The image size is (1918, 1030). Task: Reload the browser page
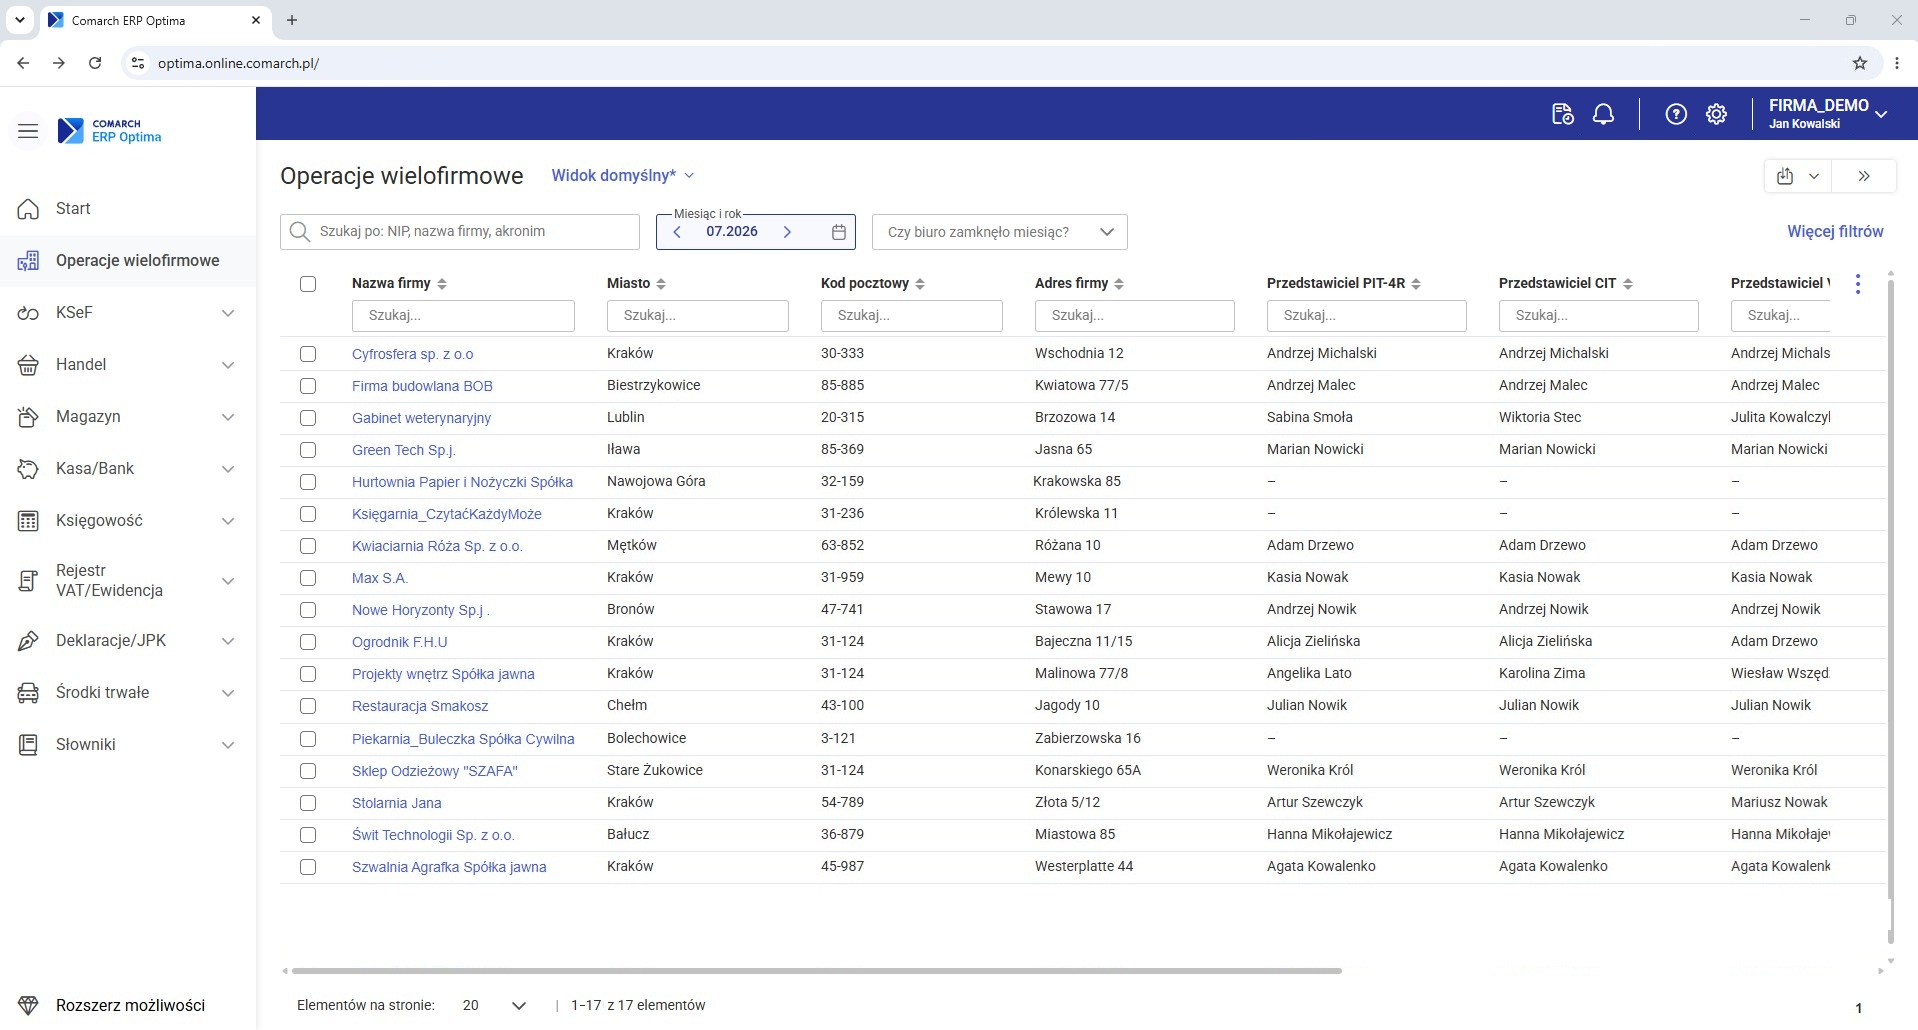[95, 63]
